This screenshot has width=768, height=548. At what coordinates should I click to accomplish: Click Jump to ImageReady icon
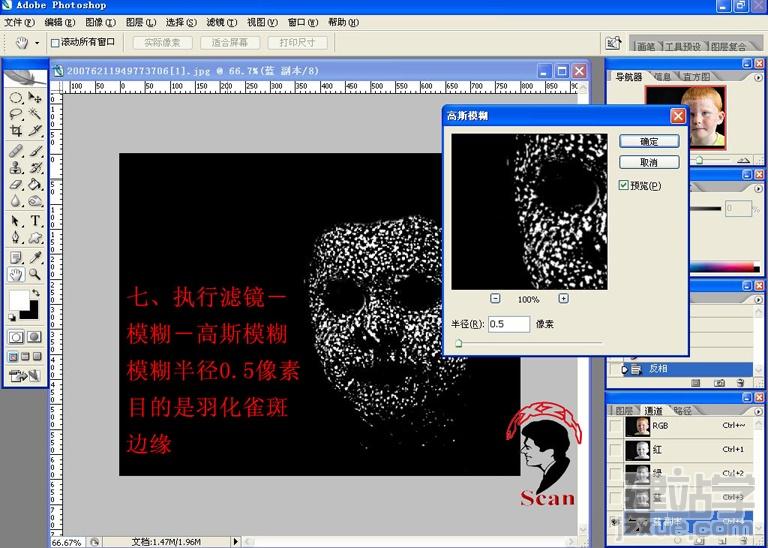24,376
